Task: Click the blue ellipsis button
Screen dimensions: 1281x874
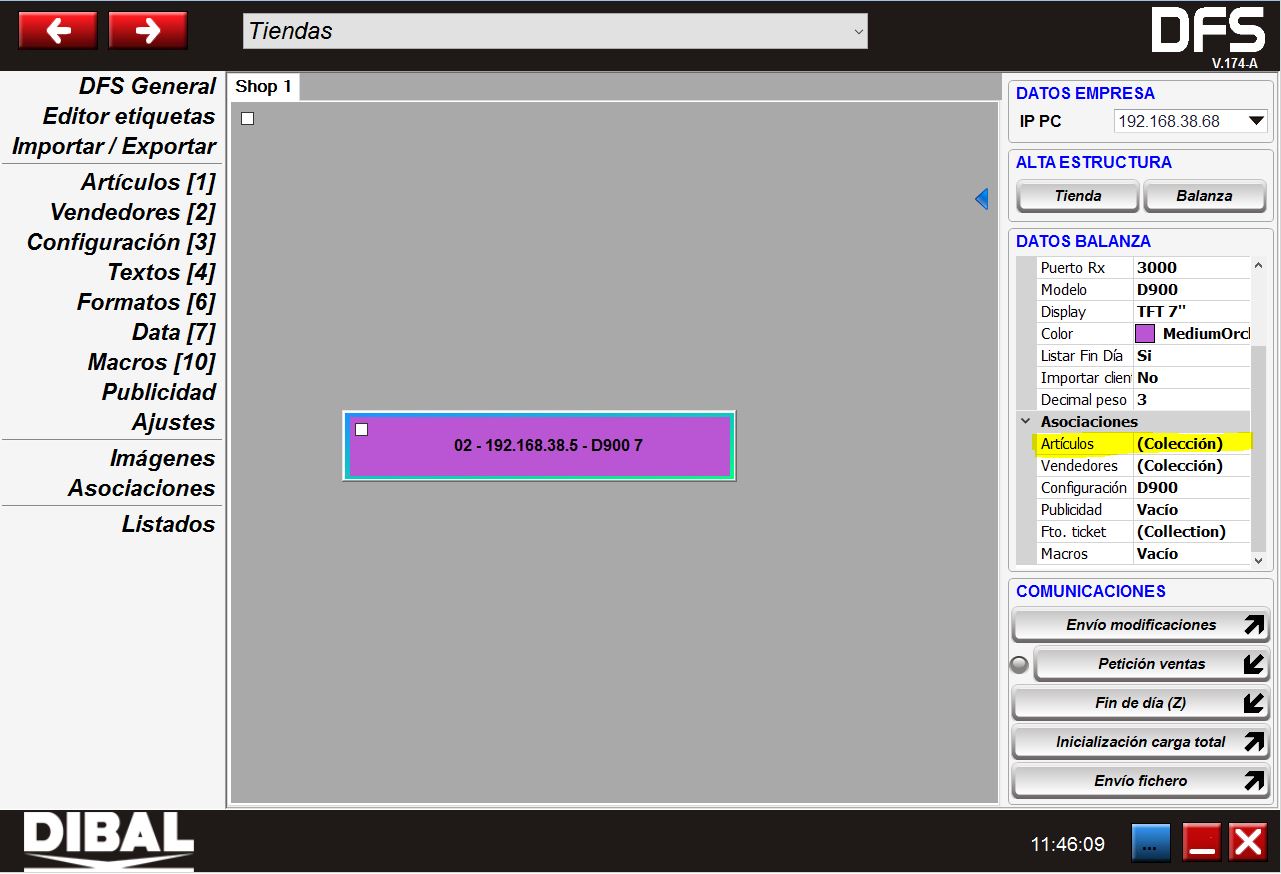Action: coord(1150,843)
